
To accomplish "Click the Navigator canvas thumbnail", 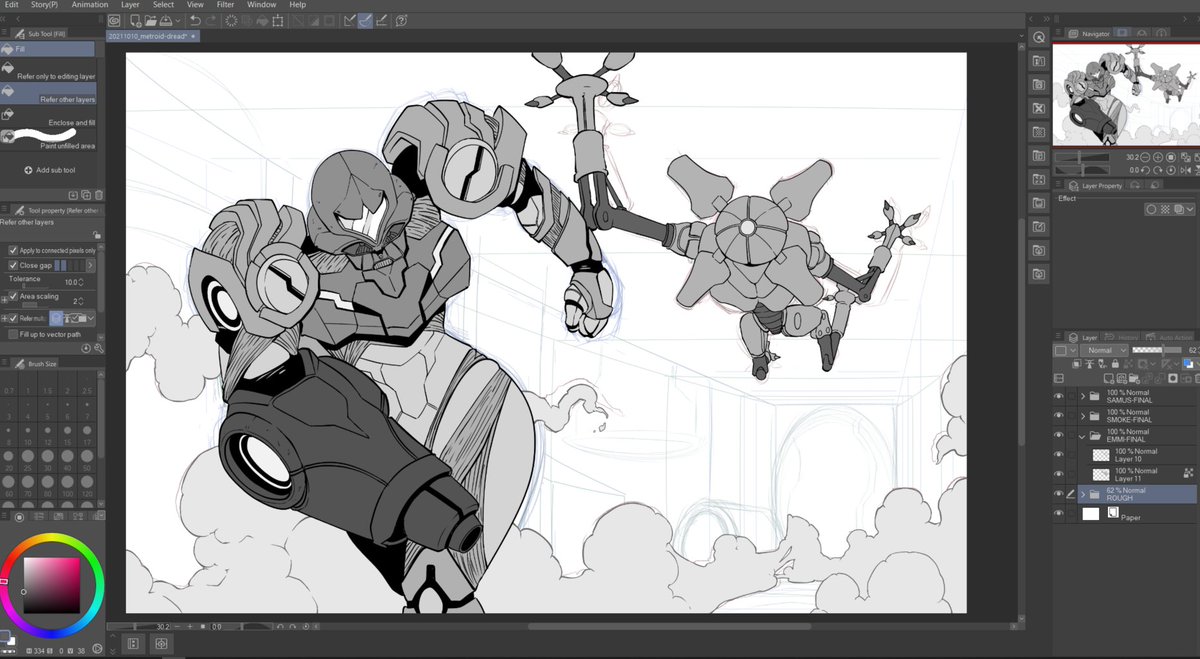I will [1126, 96].
